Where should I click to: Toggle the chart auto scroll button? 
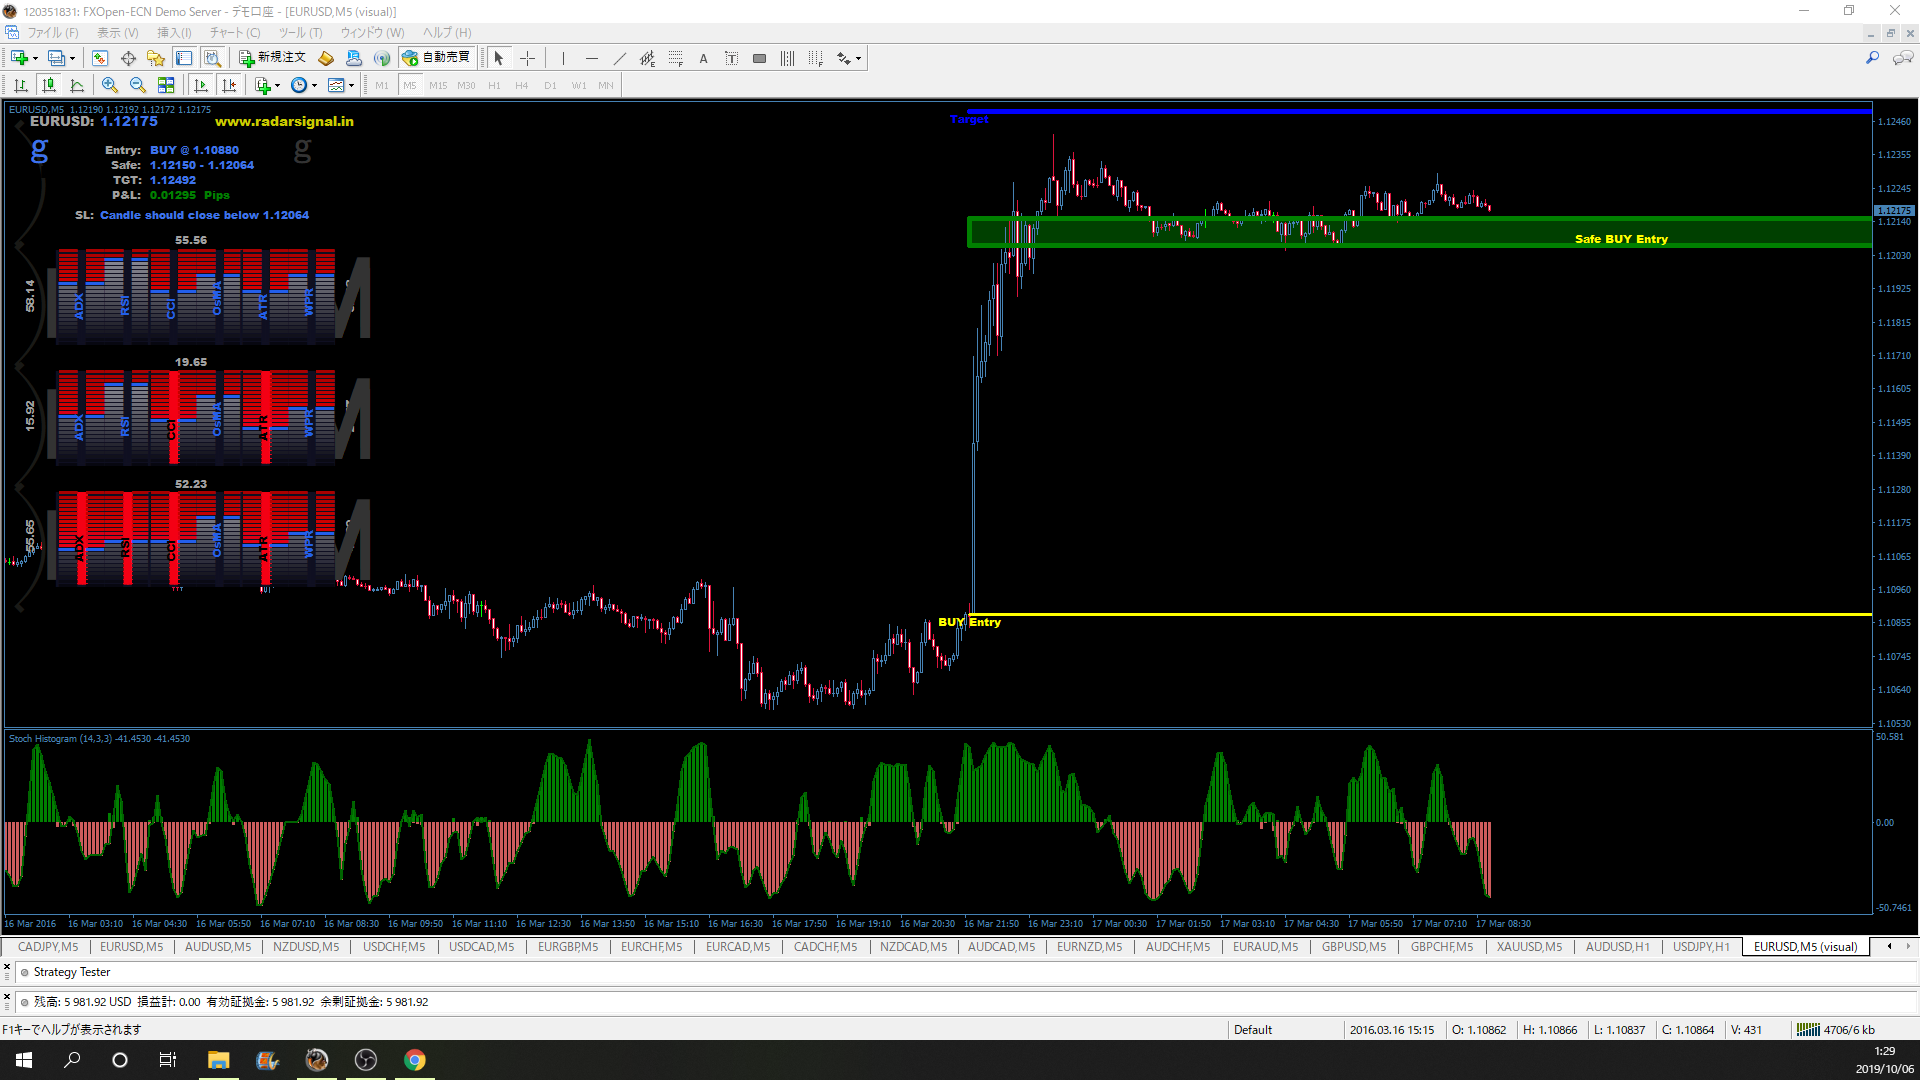pyautogui.click(x=201, y=86)
